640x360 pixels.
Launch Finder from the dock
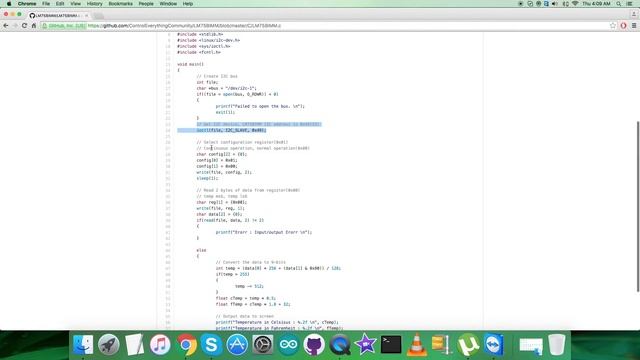[83, 345]
